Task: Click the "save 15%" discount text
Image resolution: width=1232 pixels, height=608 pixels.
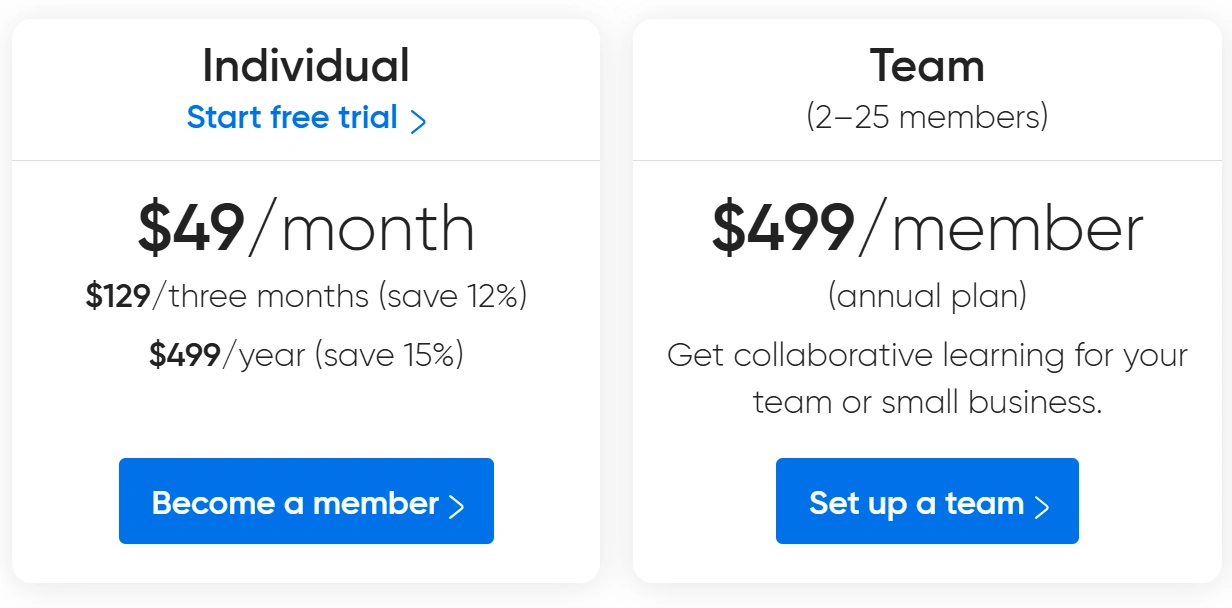Action: 389,355
